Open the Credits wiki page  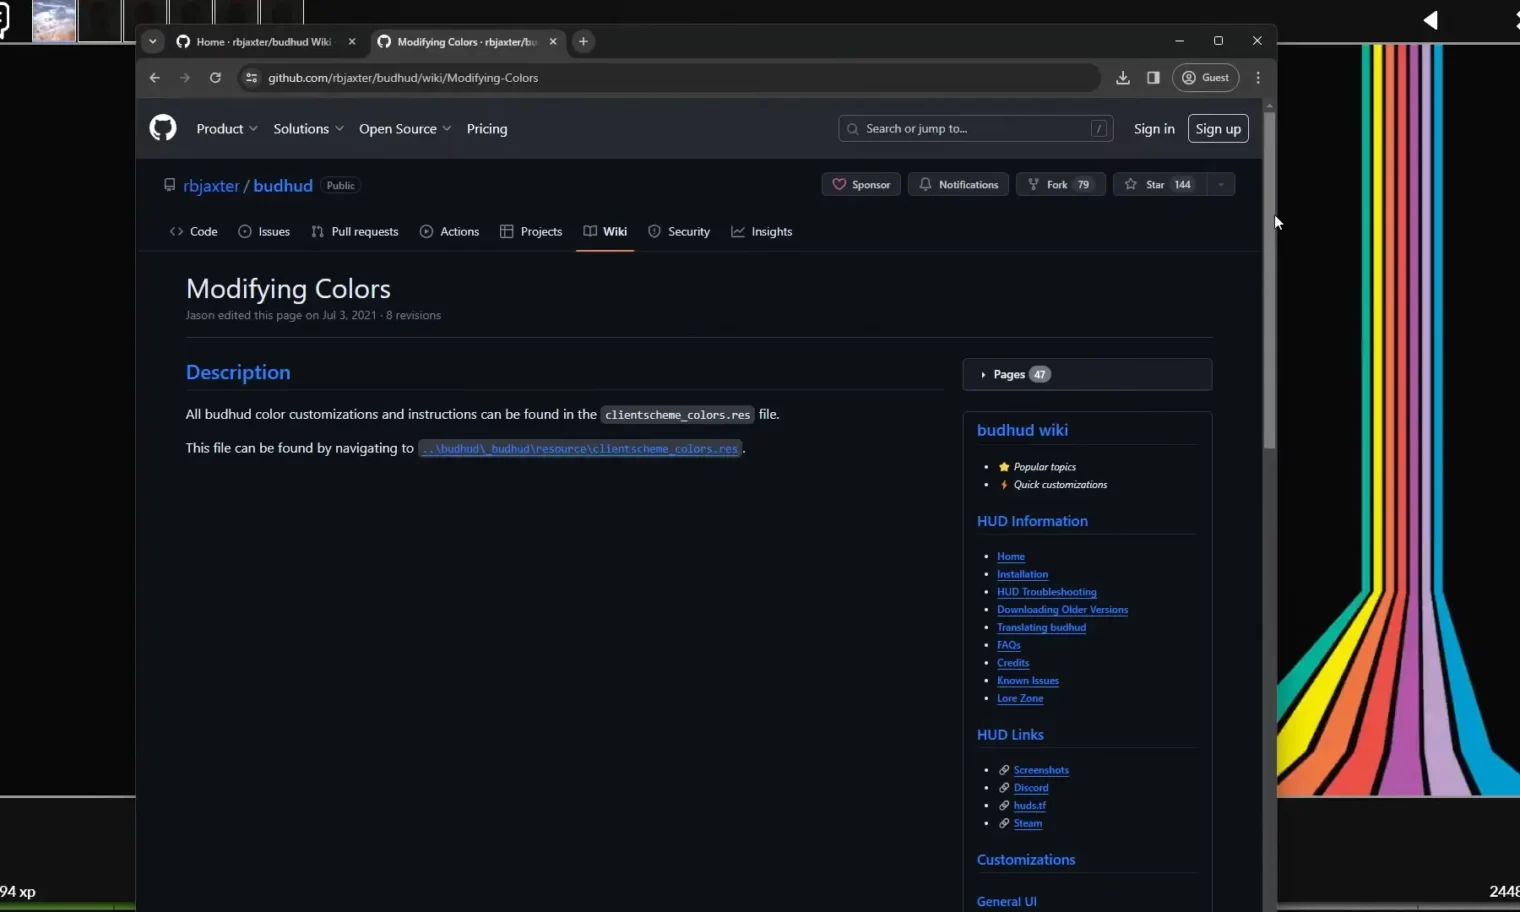pos(1013,663)
